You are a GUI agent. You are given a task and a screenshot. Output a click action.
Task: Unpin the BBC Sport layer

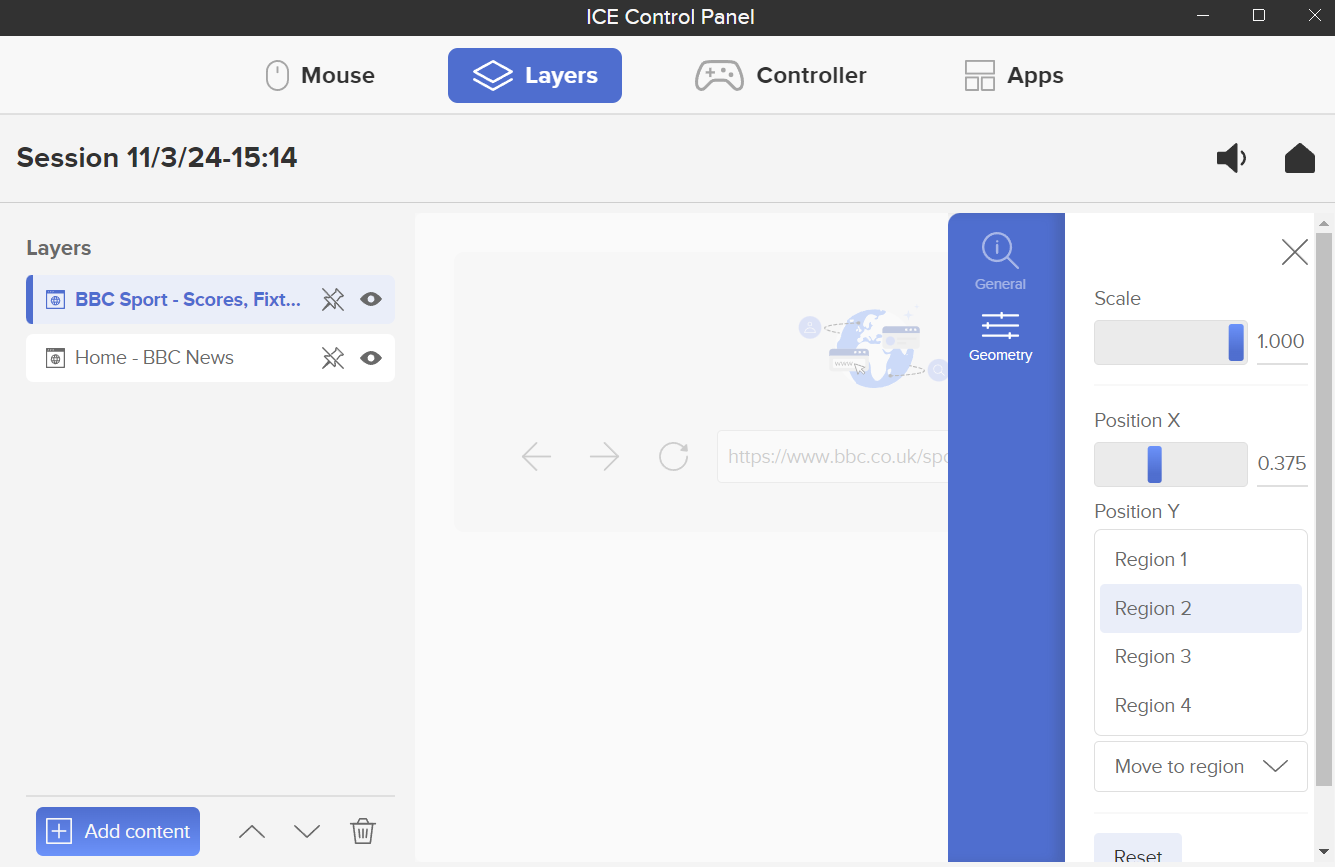pos(333,299)
